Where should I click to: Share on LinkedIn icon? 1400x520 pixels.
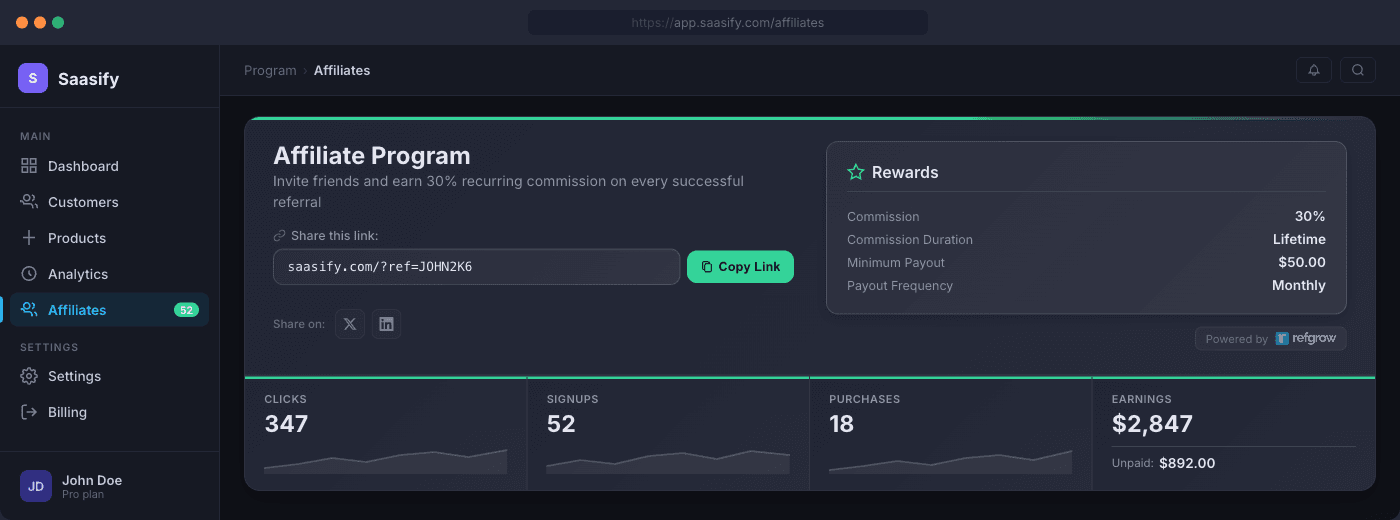coord(387,324)
